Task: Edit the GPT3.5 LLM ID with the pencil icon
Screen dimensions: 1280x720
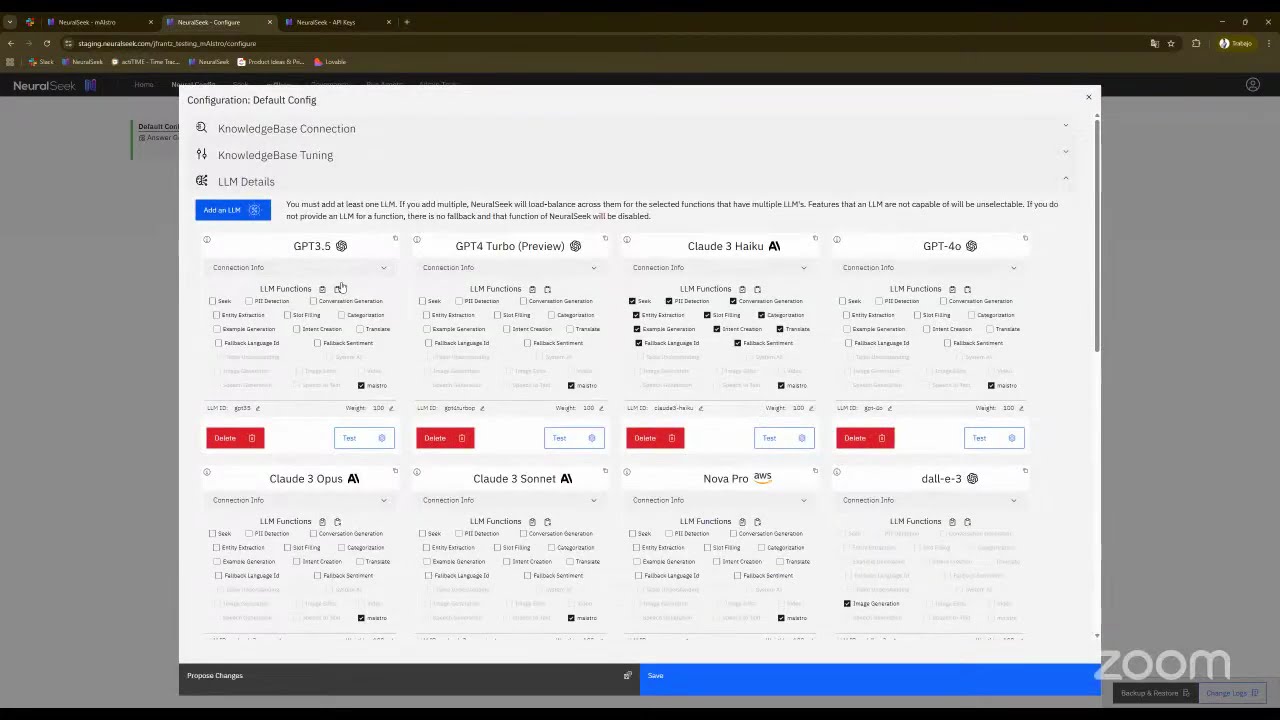Action: click(x=257, y=408)
